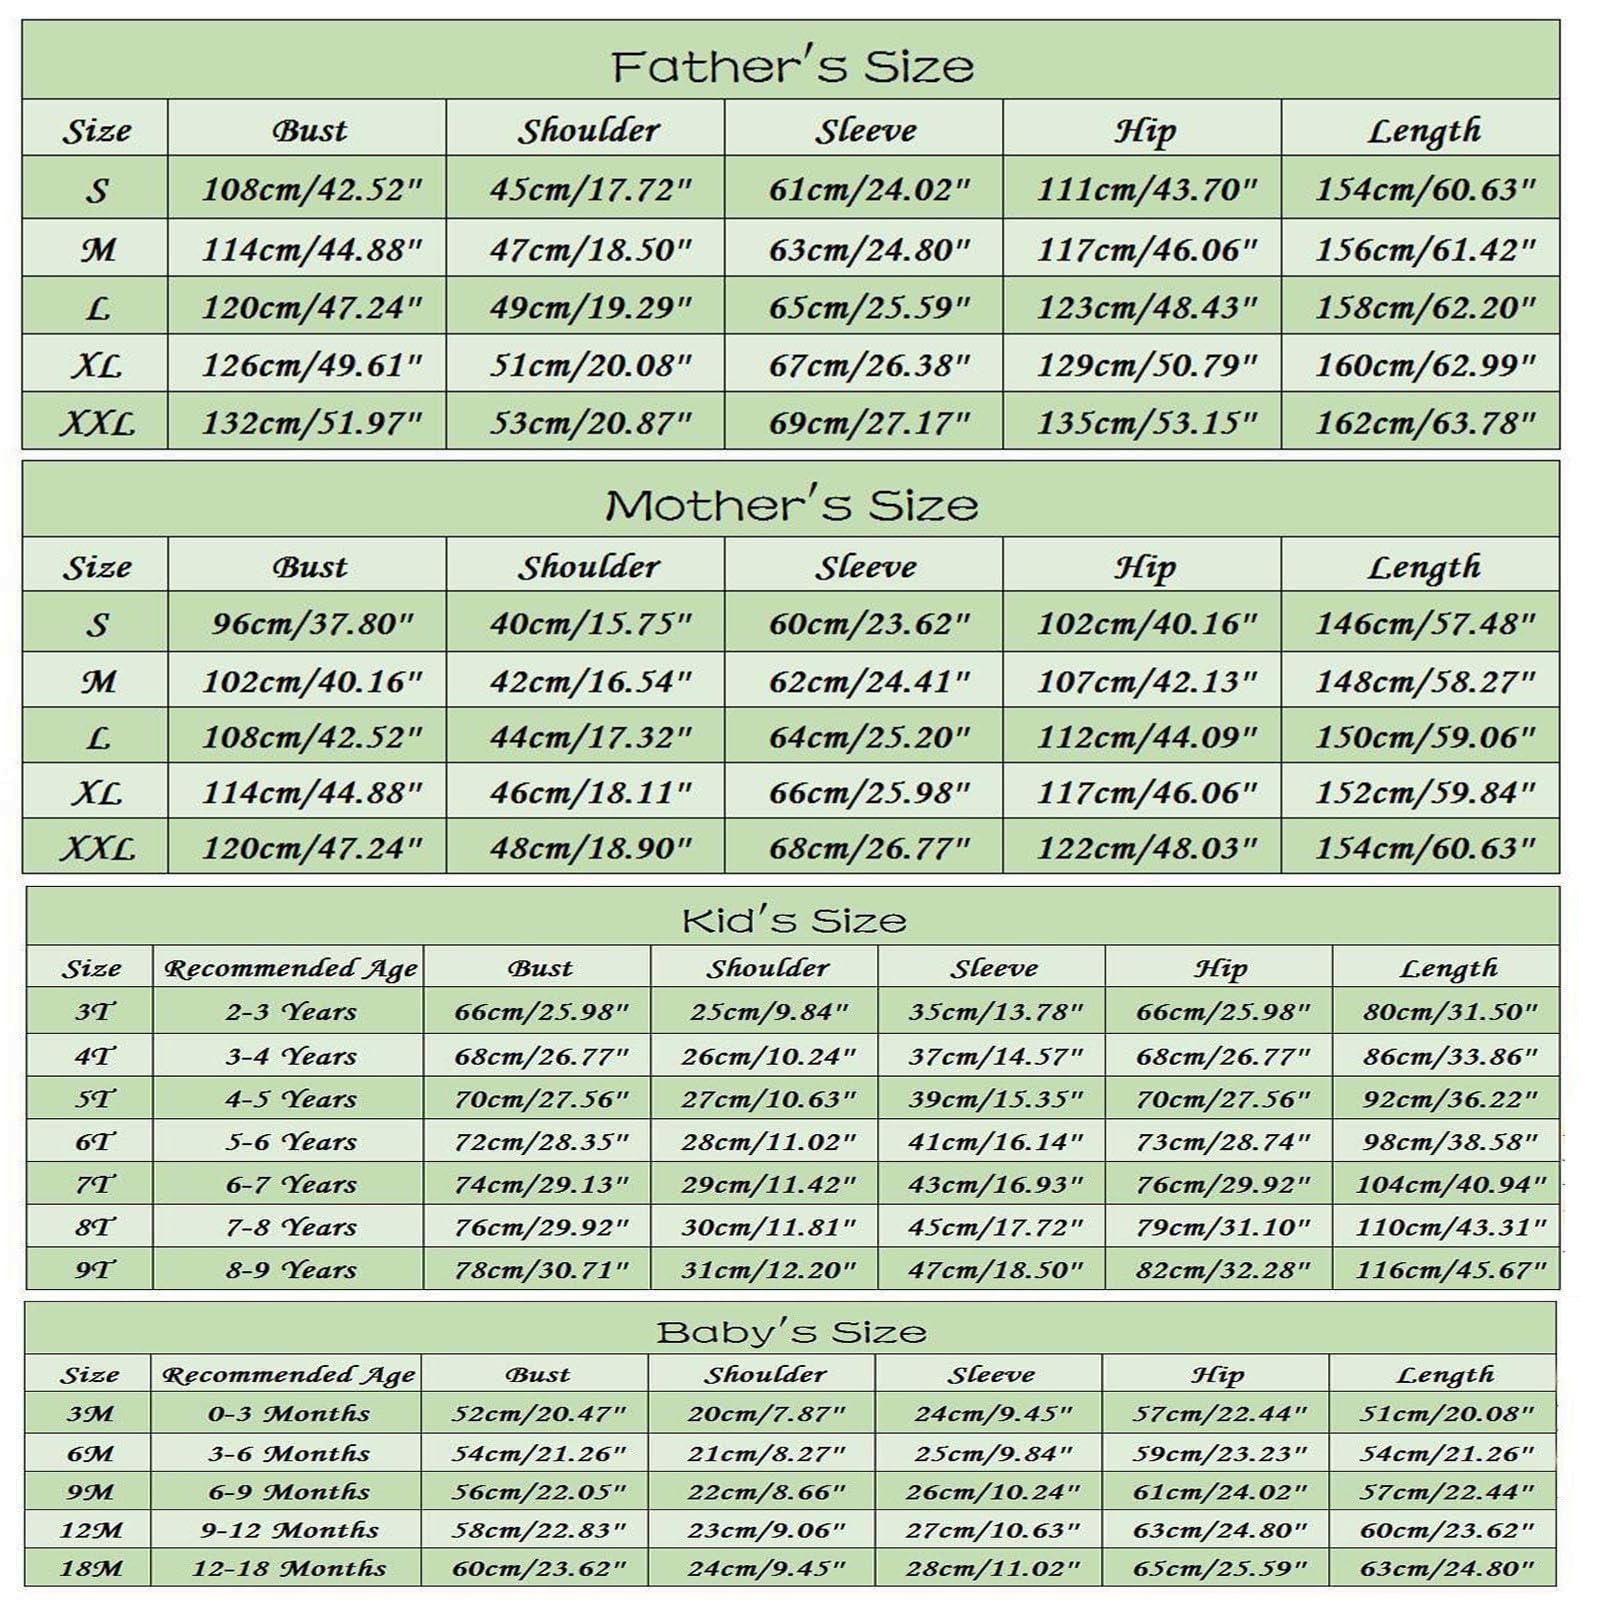Click the 8-9 Years recommended age cell
This screenshot has height=1600, width=1600.
[x=290, y=1270]
